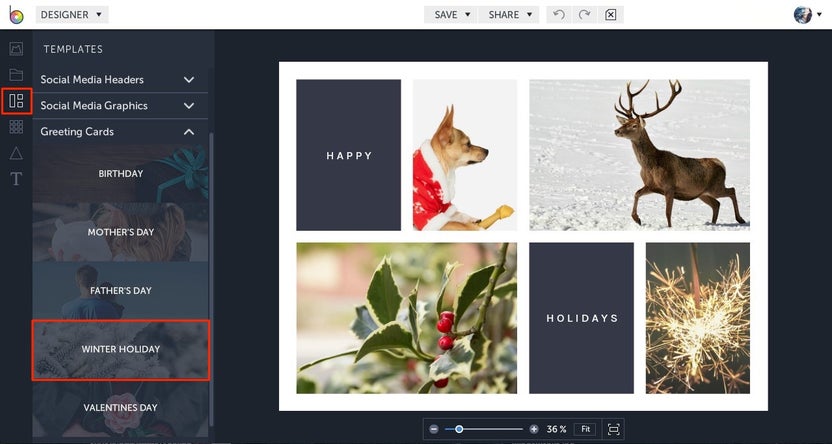Open the grid layouts sidebar icon
This screenshot has height=444, width=832.
pos(16,127)
